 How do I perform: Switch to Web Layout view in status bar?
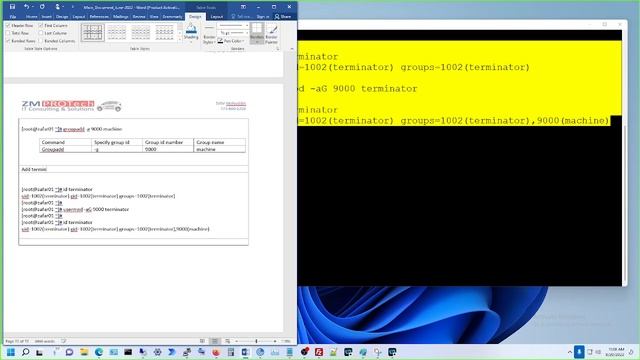pos(227,341)
